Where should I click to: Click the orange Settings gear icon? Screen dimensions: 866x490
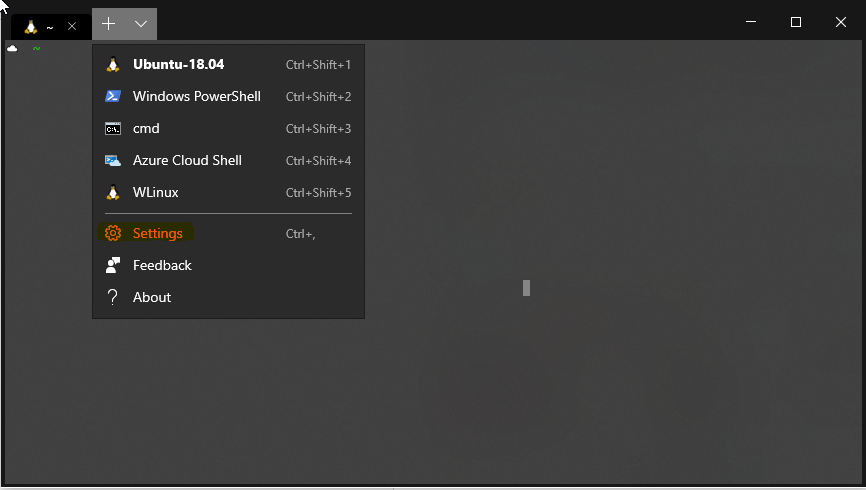tap(113, 233)
